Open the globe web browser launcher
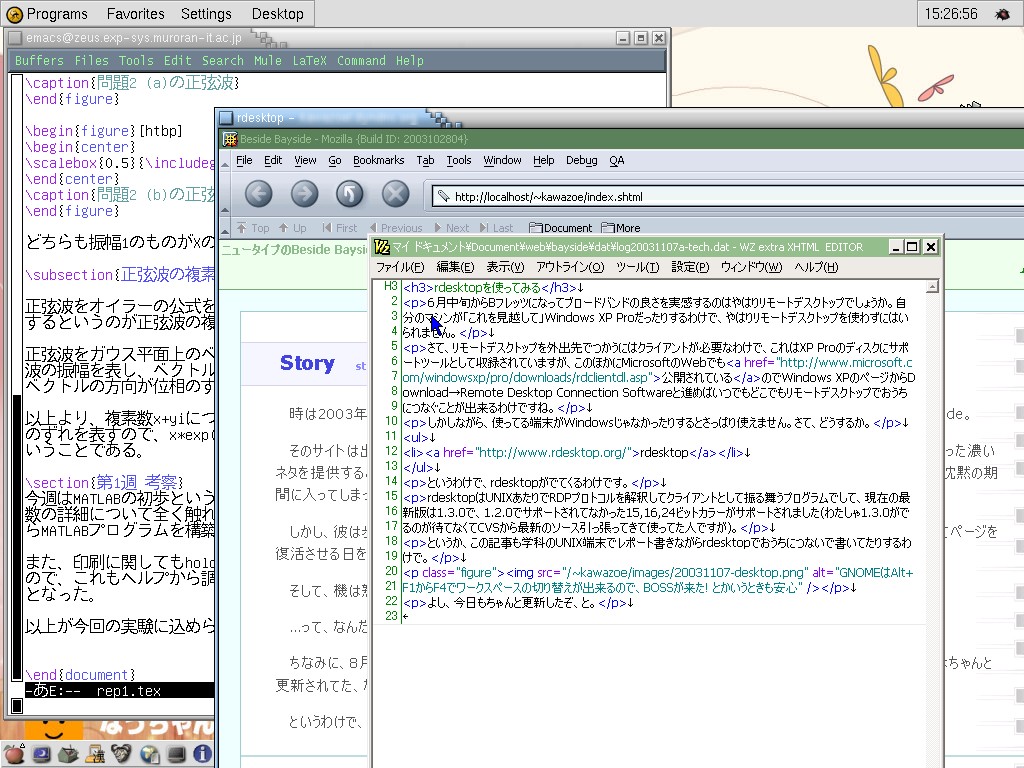This screenshot has height=768, width=1024. pyautogui.click(x=149, y=754)
